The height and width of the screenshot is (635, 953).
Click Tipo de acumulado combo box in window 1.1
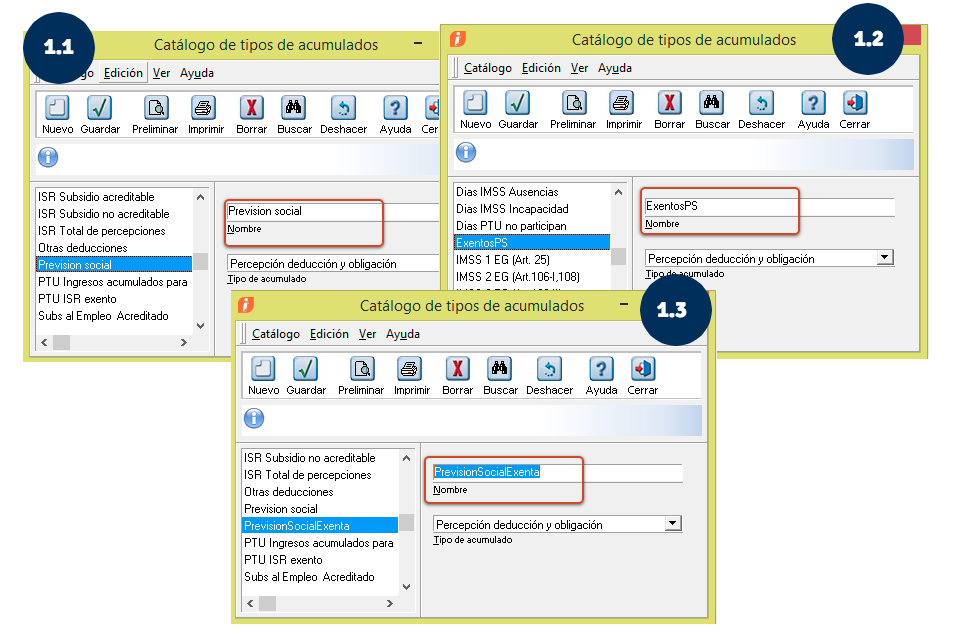pos(333,264)
